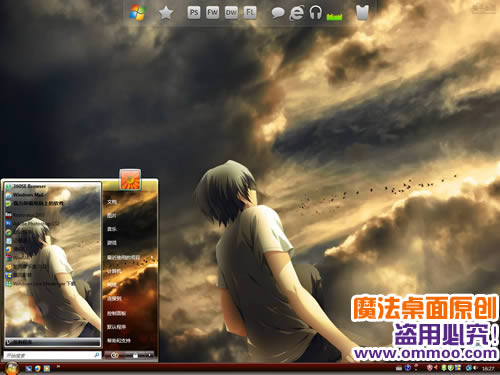Screen dimensions: 500x375
Task: Click the green equalizer icon in dock
Action: [334, 16]
